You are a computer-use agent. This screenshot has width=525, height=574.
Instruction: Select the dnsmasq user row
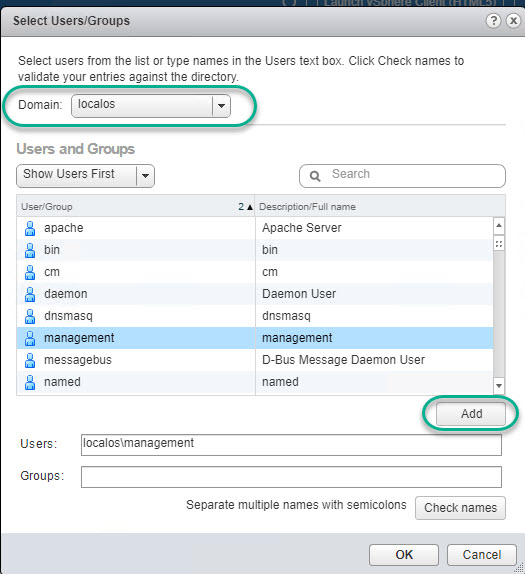coord(255,316)
